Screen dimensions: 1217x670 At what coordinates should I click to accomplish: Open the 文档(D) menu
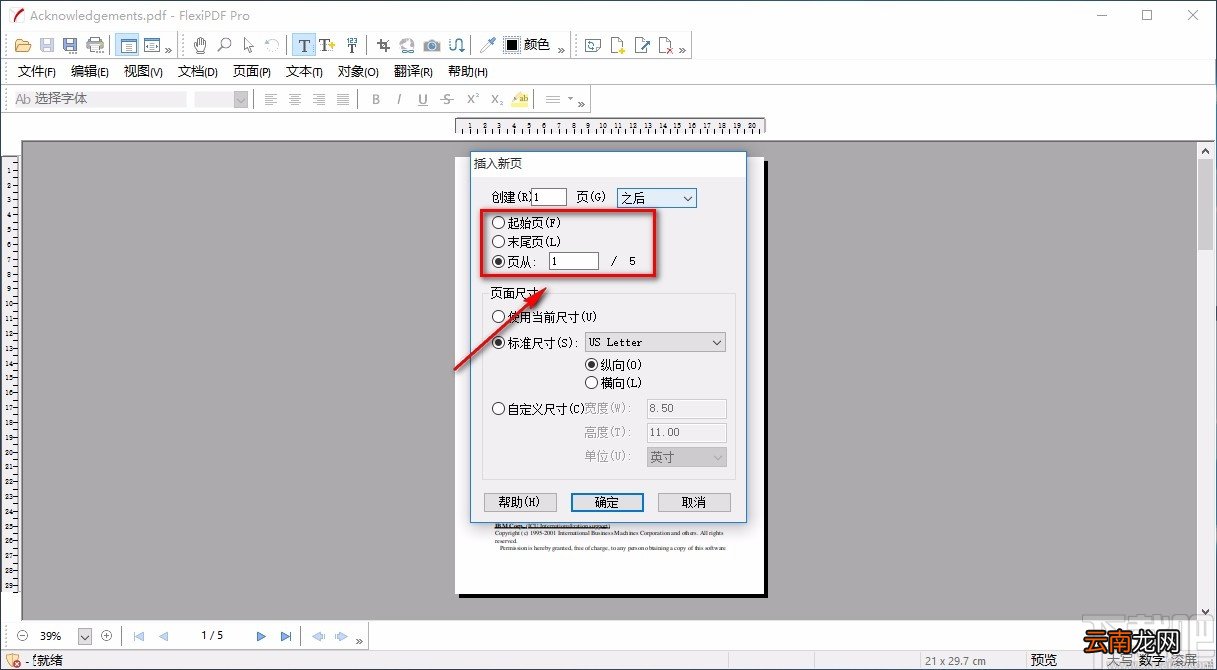(198, 72)
